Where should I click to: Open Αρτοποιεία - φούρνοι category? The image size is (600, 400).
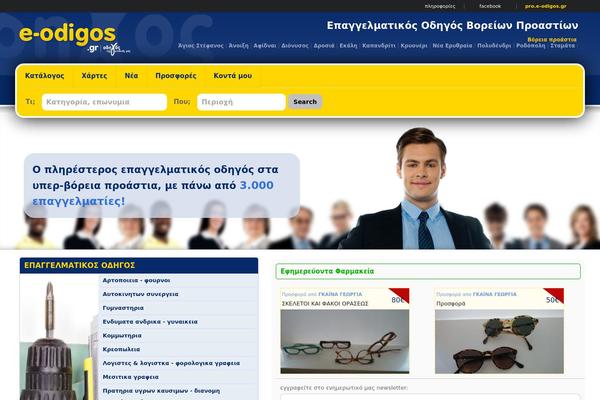(x=136, y=280)
